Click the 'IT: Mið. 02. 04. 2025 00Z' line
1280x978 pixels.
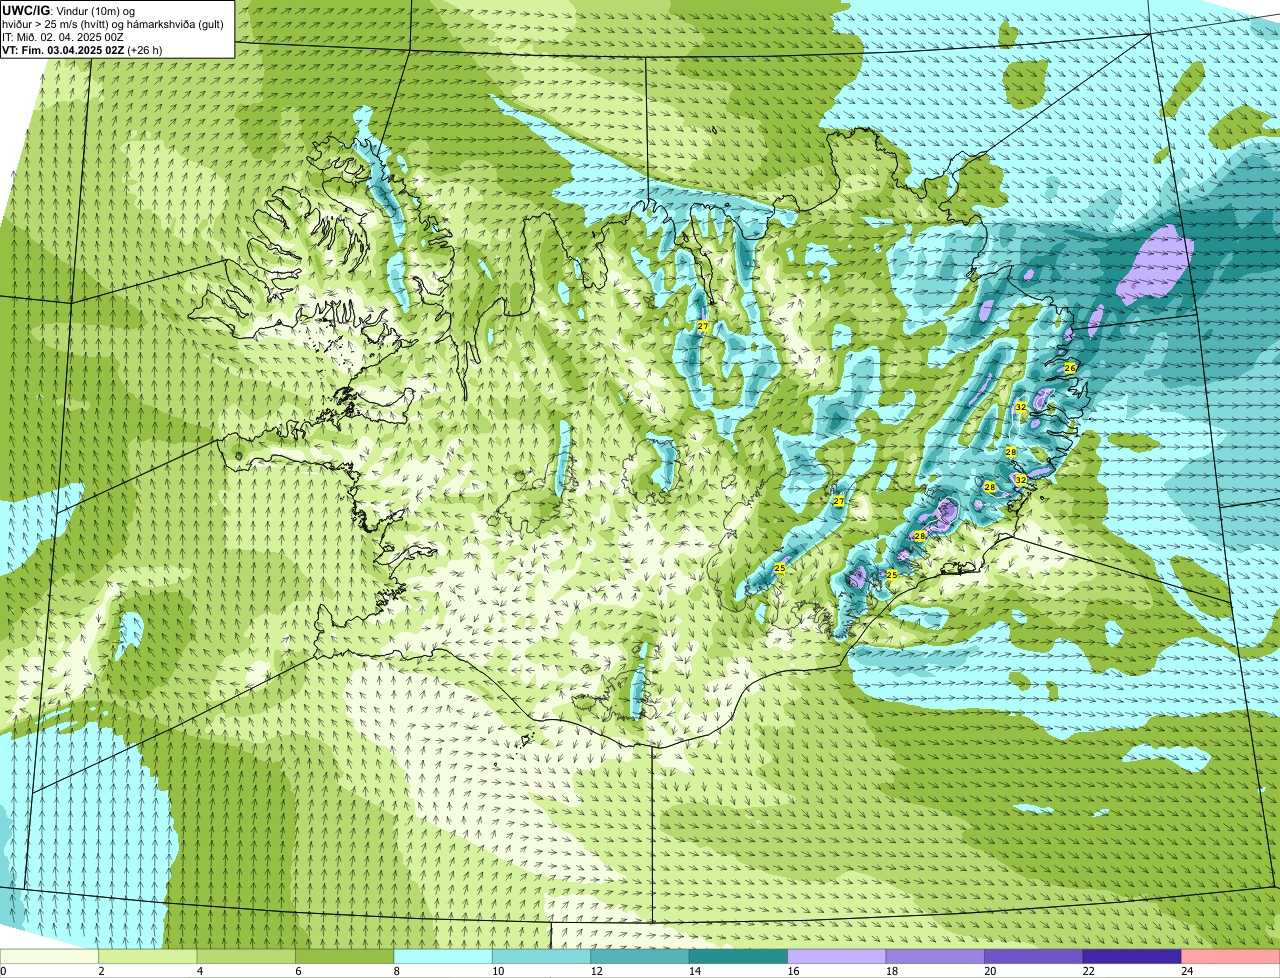[63, 37]
